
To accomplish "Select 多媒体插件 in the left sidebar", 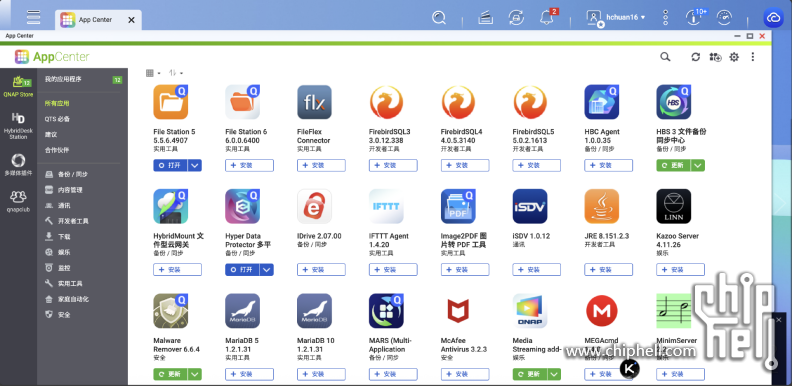I will (x=18, y=165).
